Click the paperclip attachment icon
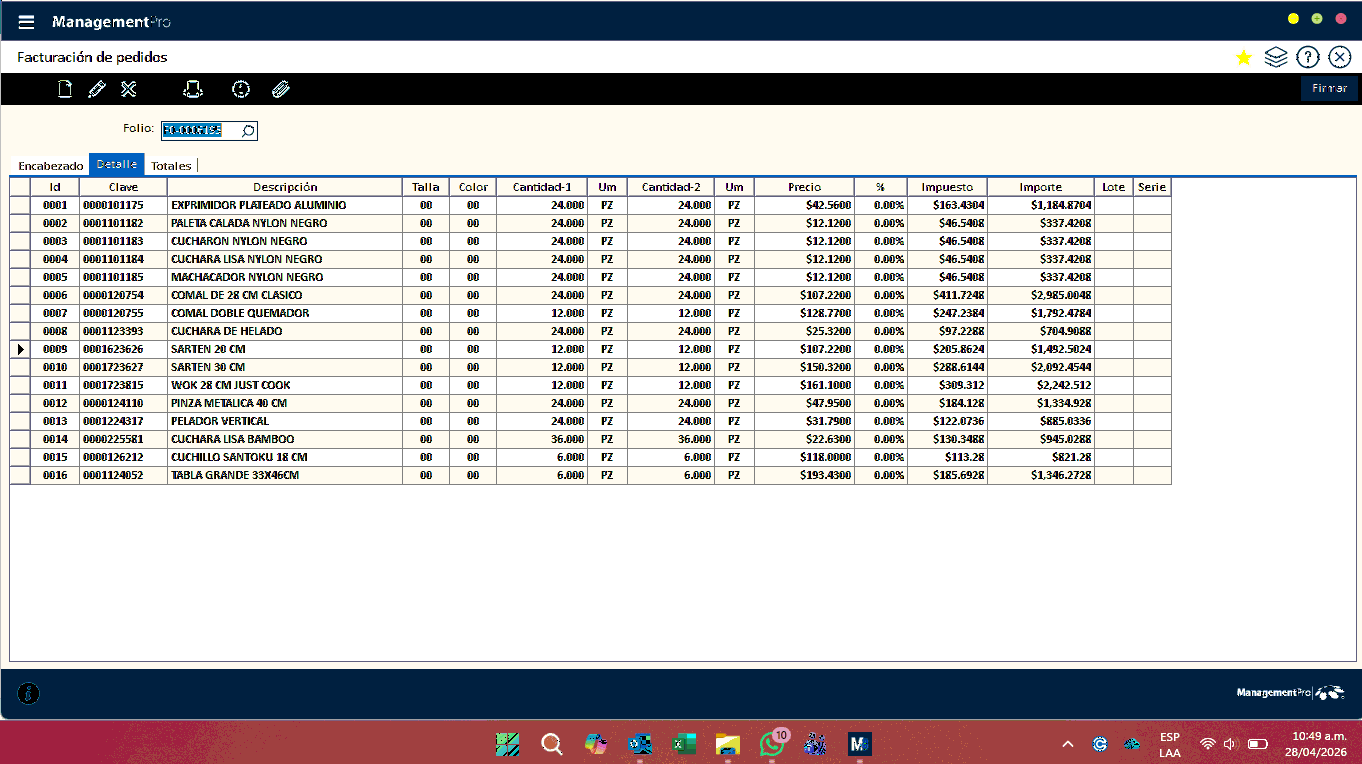The height and width of the screenshot is (764, 1362). (x=281, y=89)
